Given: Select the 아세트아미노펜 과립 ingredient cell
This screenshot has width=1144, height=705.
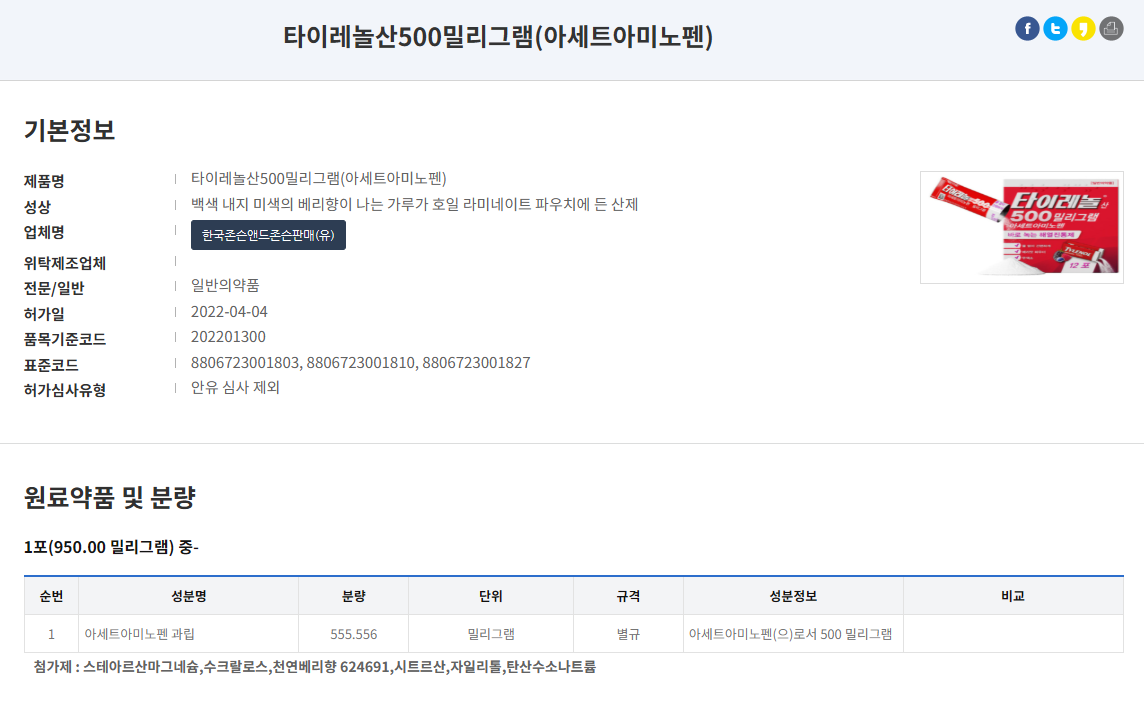Looking at the screenshot, I should click(188, 634).
